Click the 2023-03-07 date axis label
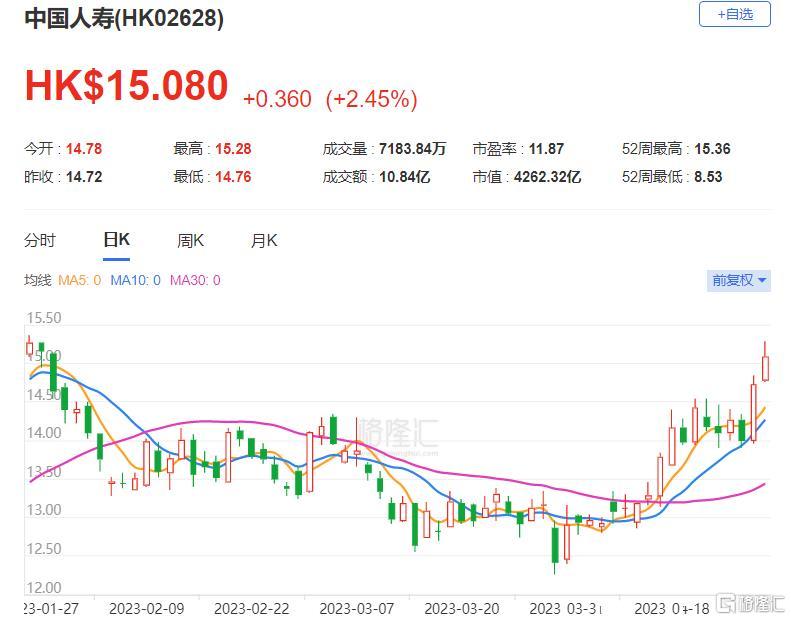 pyautogui.click(x=357, y=609)
